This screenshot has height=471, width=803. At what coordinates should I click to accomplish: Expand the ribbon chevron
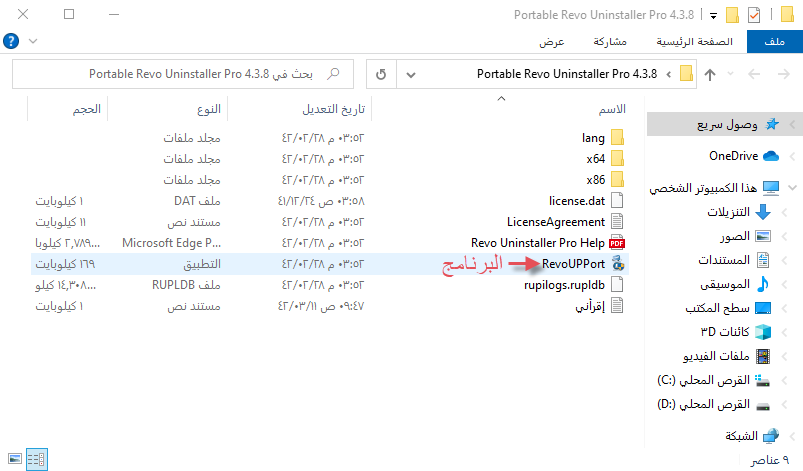tap(33, 41)
